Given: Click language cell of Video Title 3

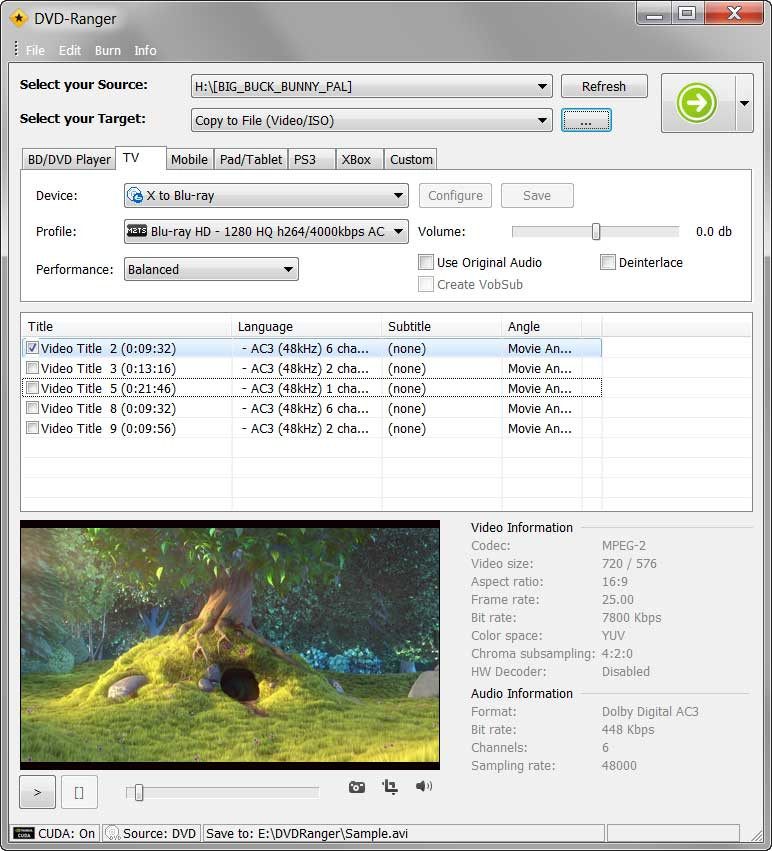Looking at the screenshot, I should point(305,369).
